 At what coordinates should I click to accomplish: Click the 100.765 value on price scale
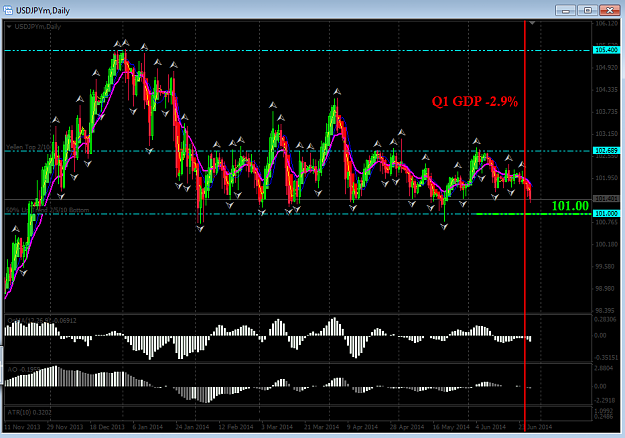click(x=606, y=222)
